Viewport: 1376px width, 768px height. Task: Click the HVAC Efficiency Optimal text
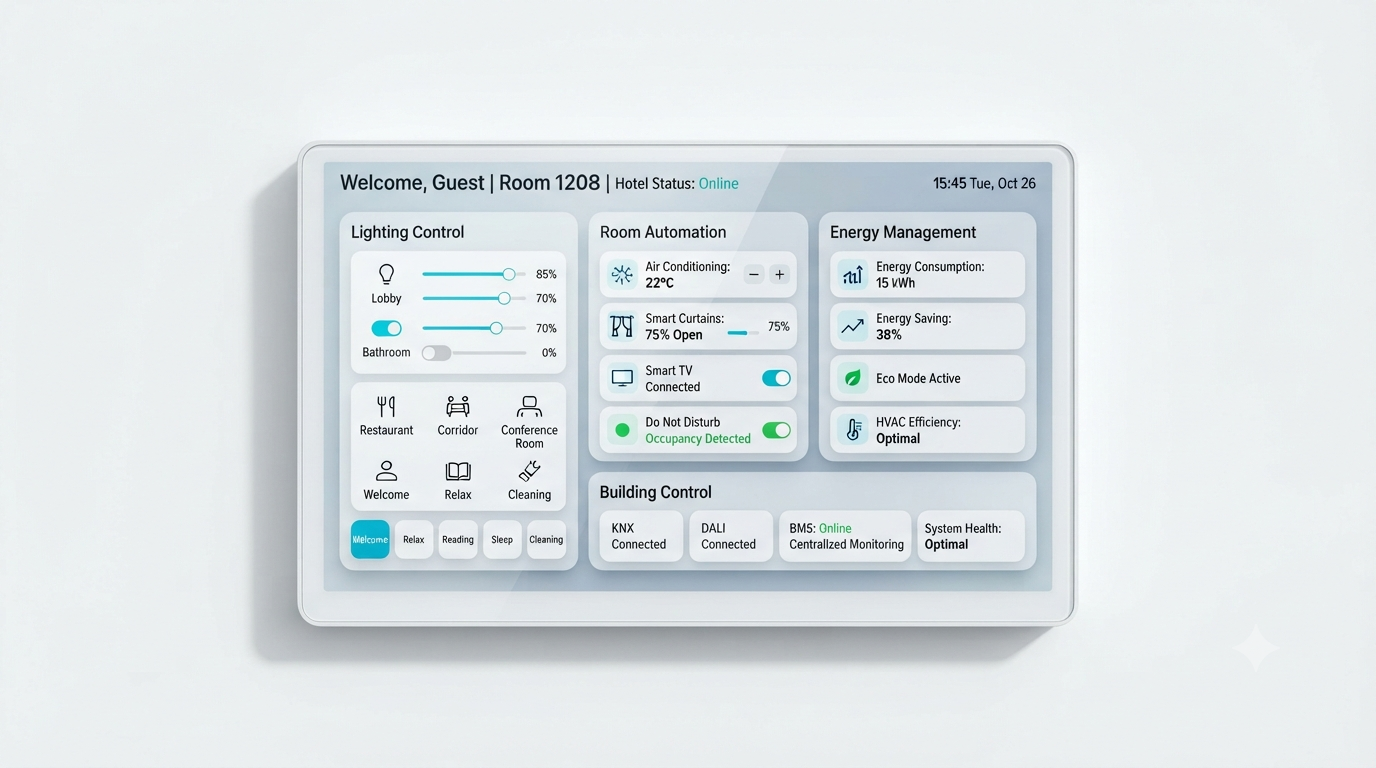click(x=918, y=430)
